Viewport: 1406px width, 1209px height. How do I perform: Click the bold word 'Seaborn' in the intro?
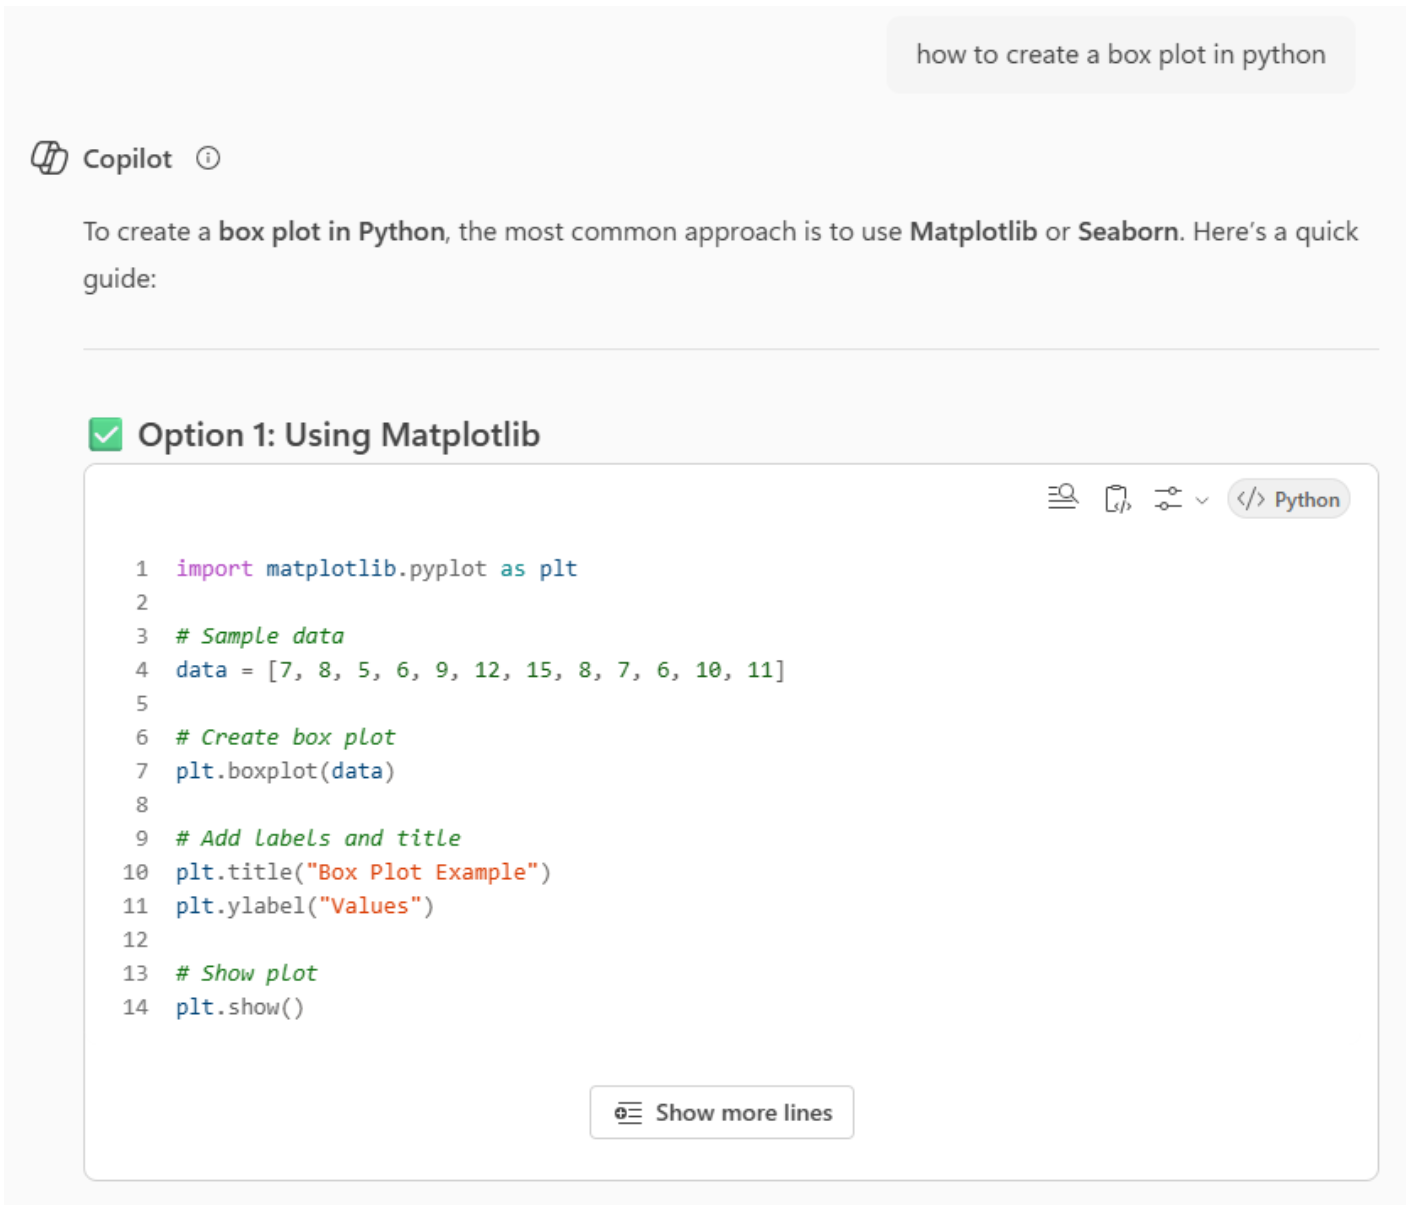[1128, 232]
